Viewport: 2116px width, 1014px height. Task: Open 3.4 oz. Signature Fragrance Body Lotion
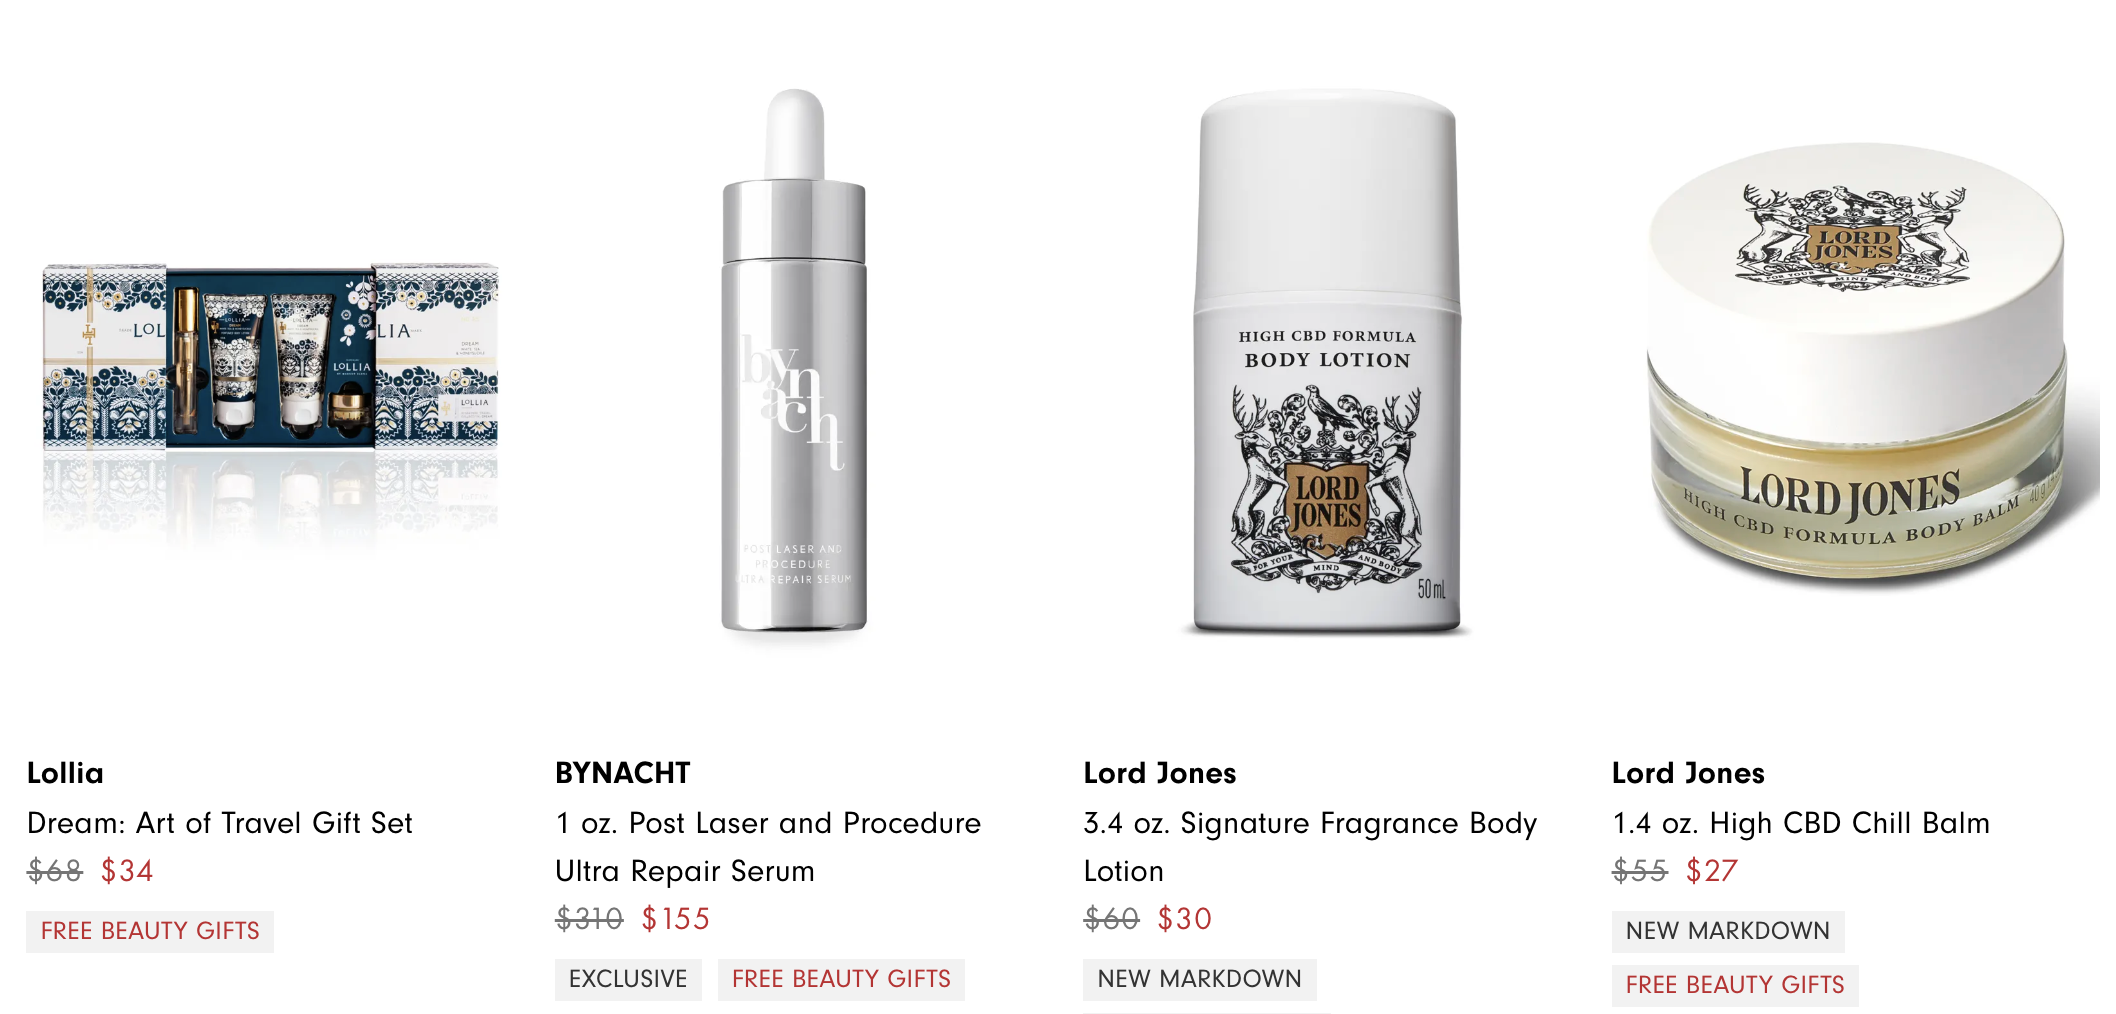coord(1311,847)
